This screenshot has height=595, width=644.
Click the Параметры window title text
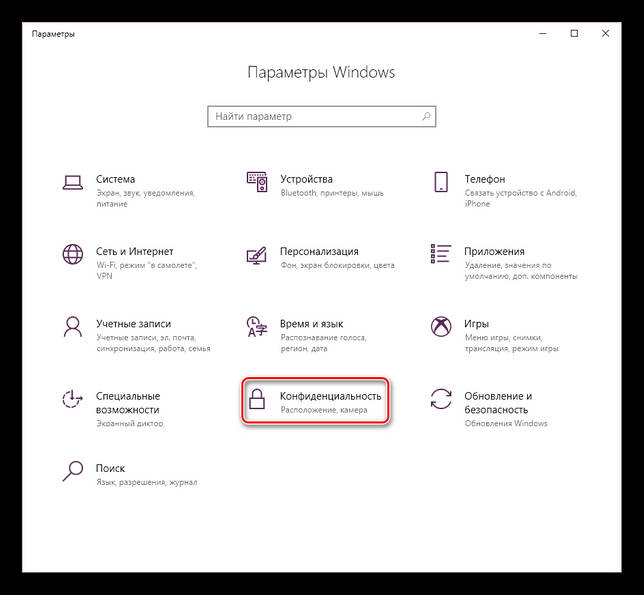[x=53, y=34]
